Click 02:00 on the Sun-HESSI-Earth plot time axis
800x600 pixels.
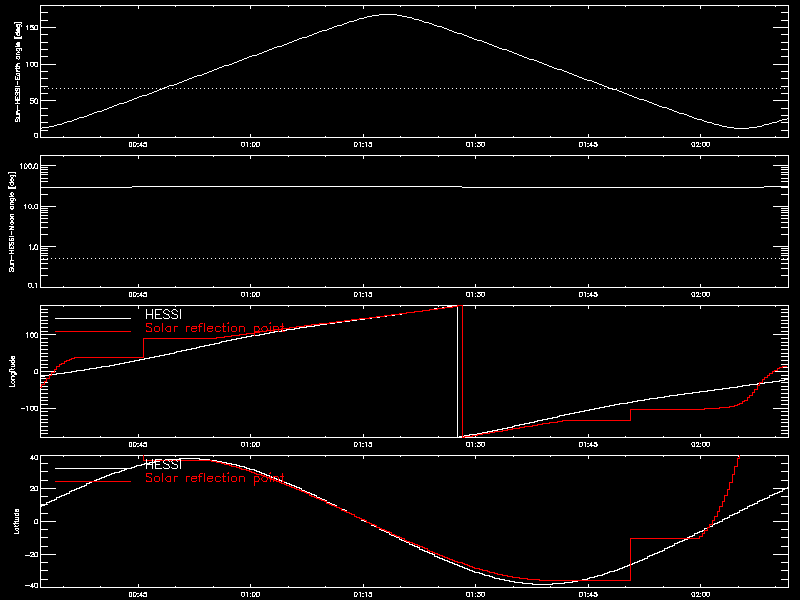pyautogui.click(x=701, y=145)
